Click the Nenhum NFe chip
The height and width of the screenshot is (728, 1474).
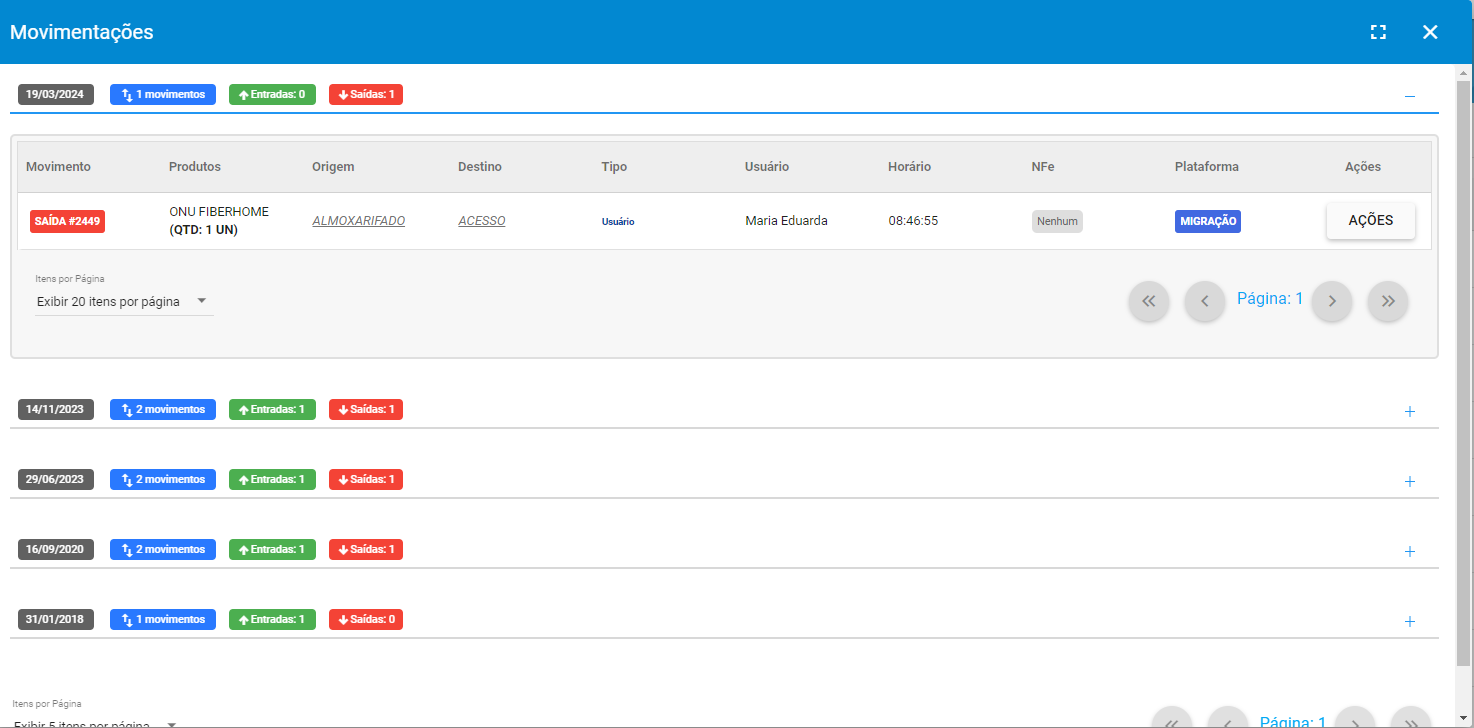(x=1057, y=221)
